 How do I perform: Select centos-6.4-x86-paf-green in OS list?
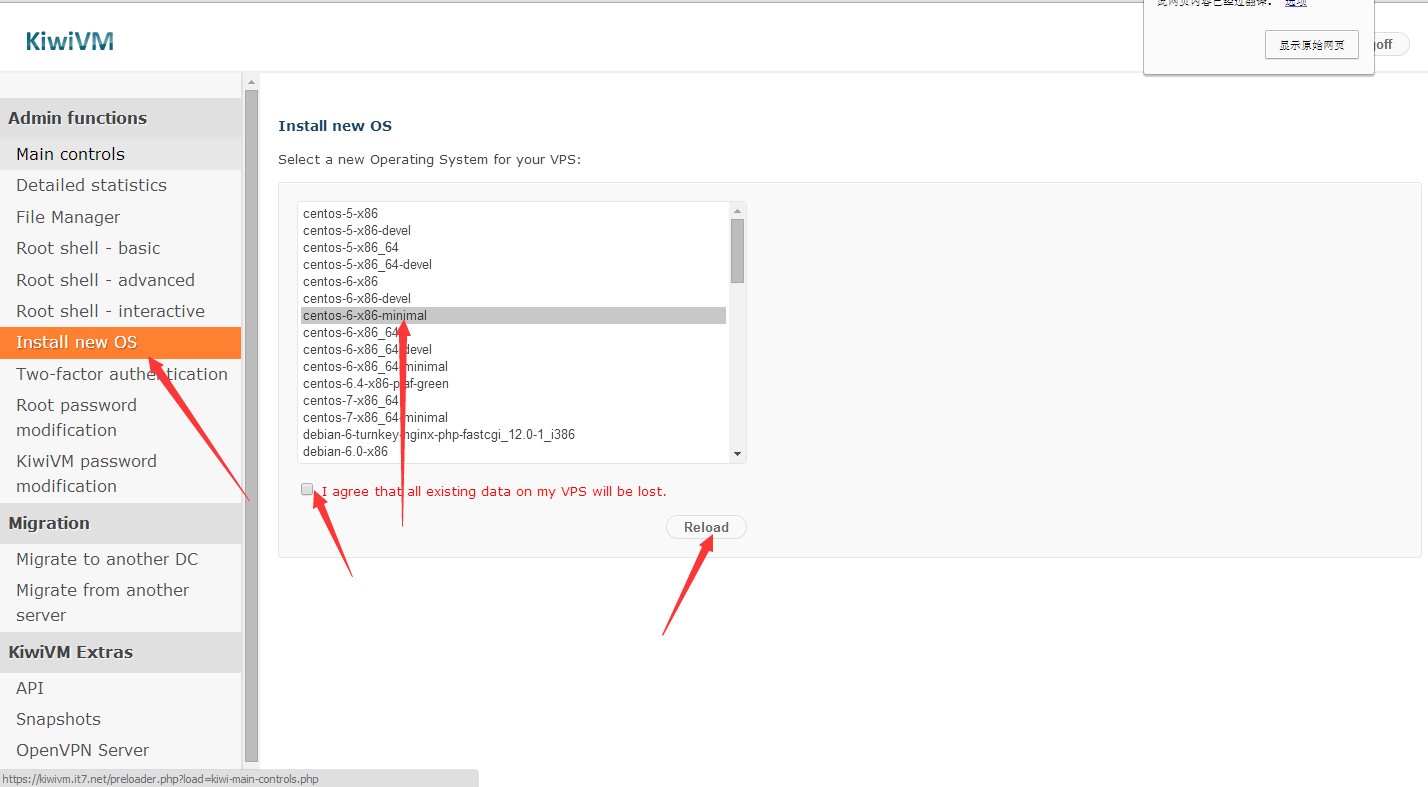click(x=513, y=383)
